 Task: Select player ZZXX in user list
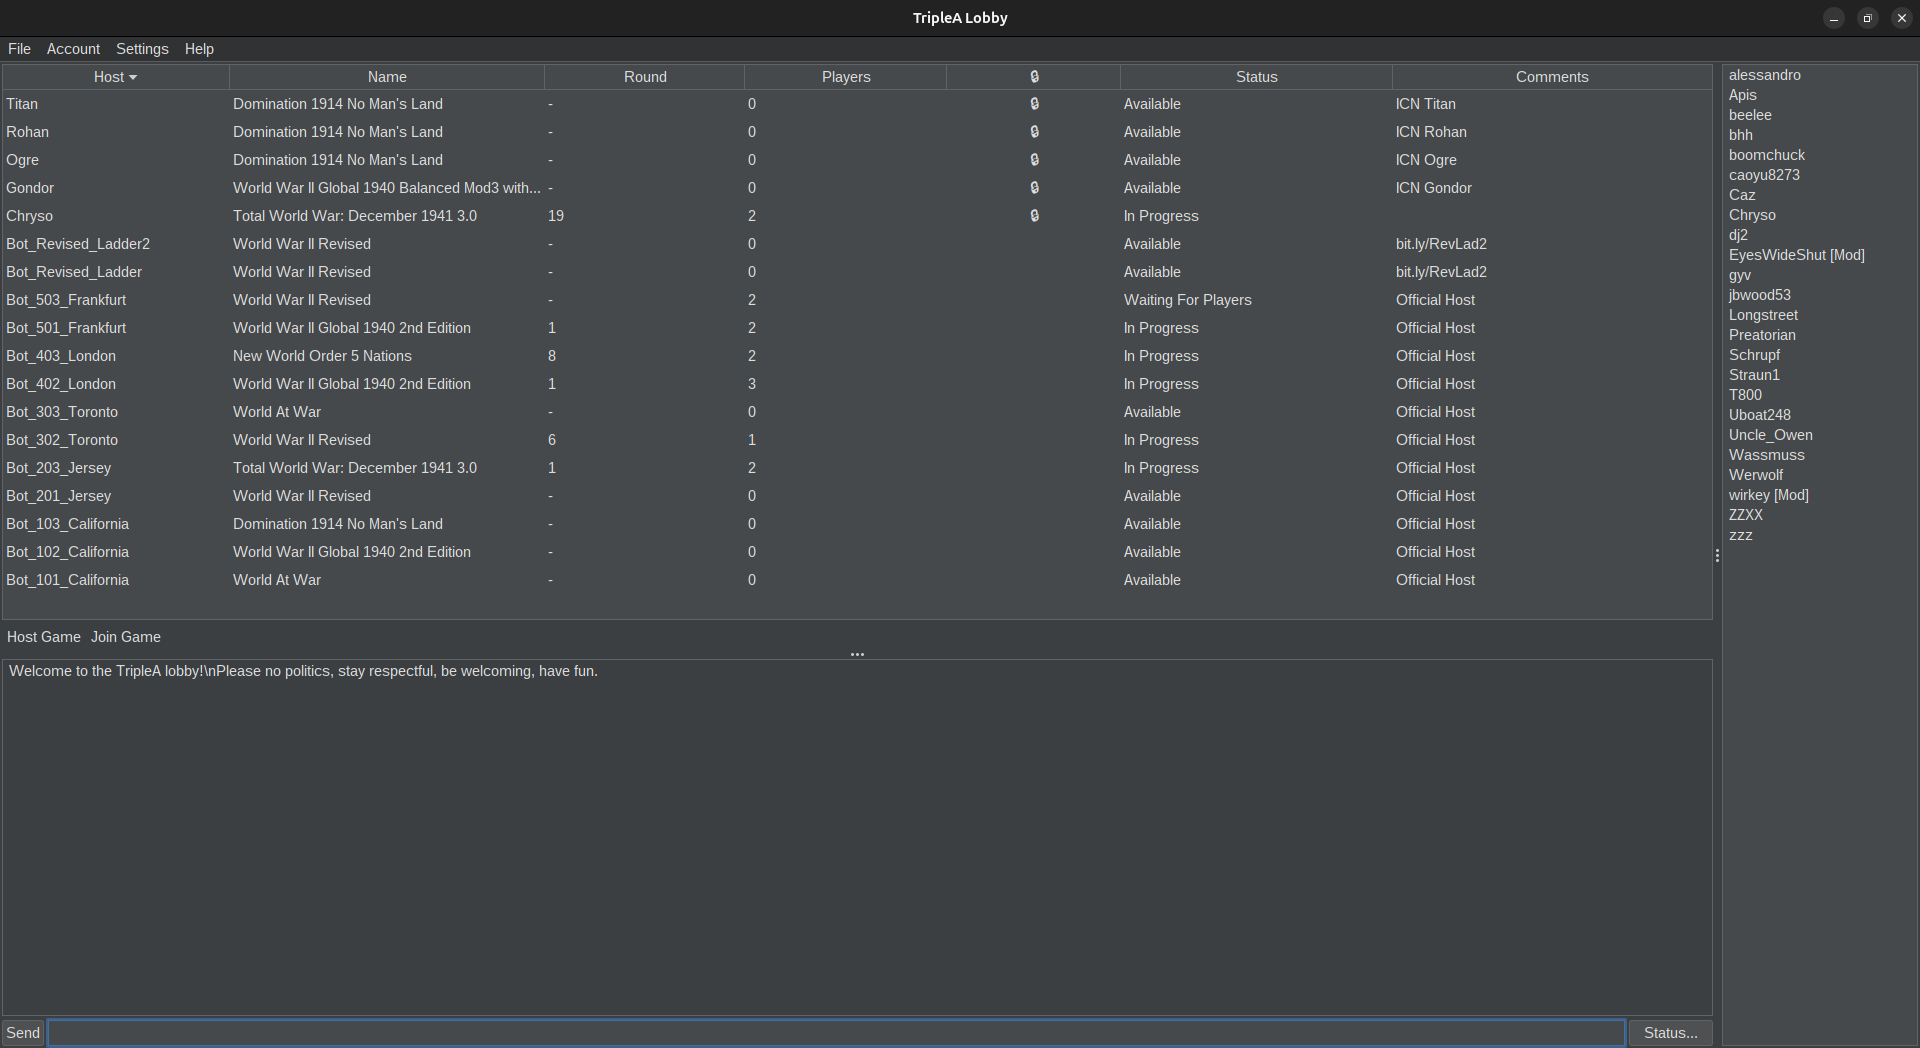[1745, 515]
